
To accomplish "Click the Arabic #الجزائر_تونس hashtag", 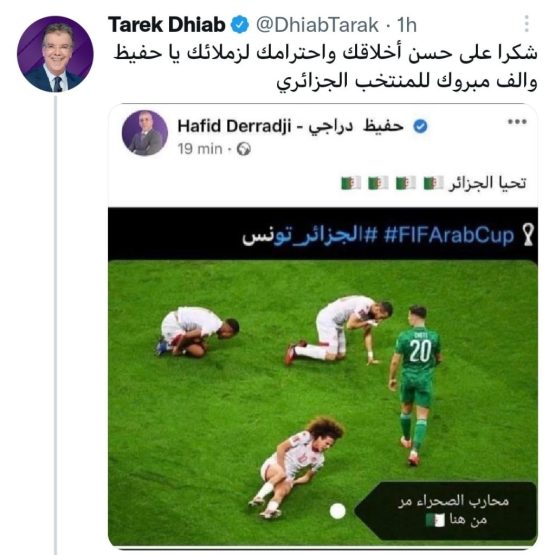I will tap(310, 236).
